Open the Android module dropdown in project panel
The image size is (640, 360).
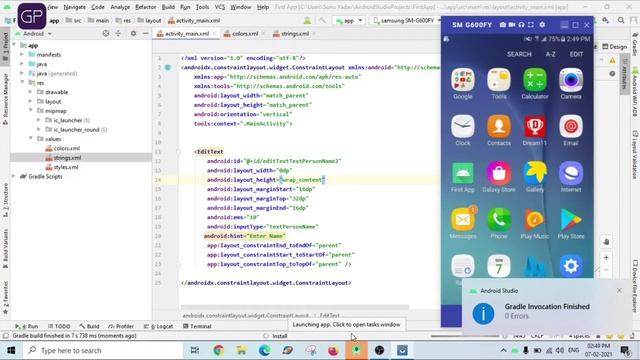[34, 33]
